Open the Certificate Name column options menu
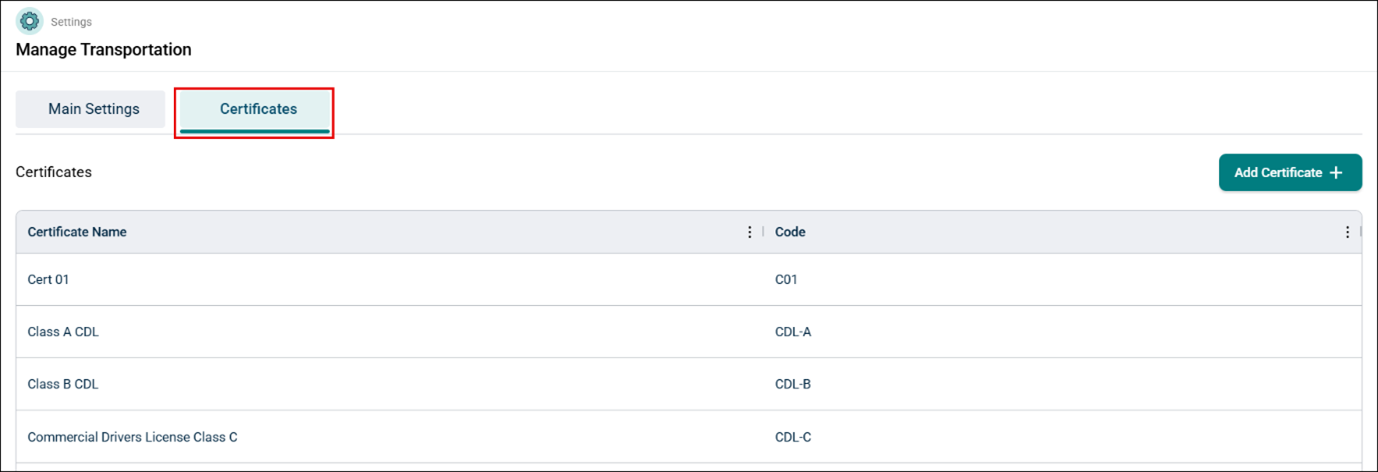This screenshot has width=1378, height=472. click(750, 232)
